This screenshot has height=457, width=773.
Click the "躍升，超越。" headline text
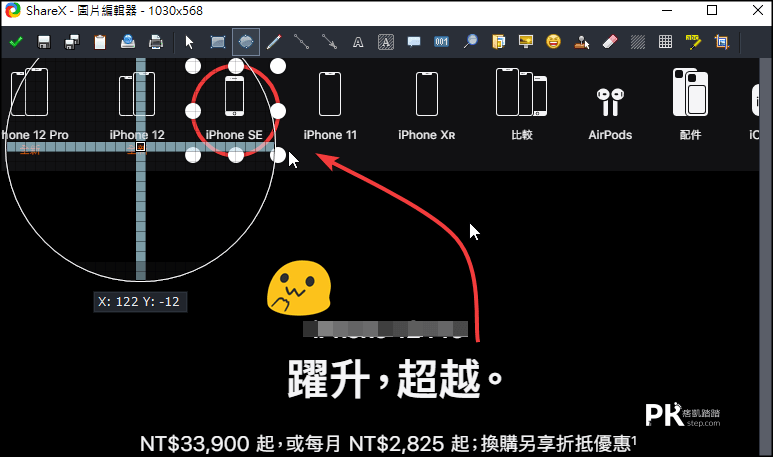(x=395, y=378)
